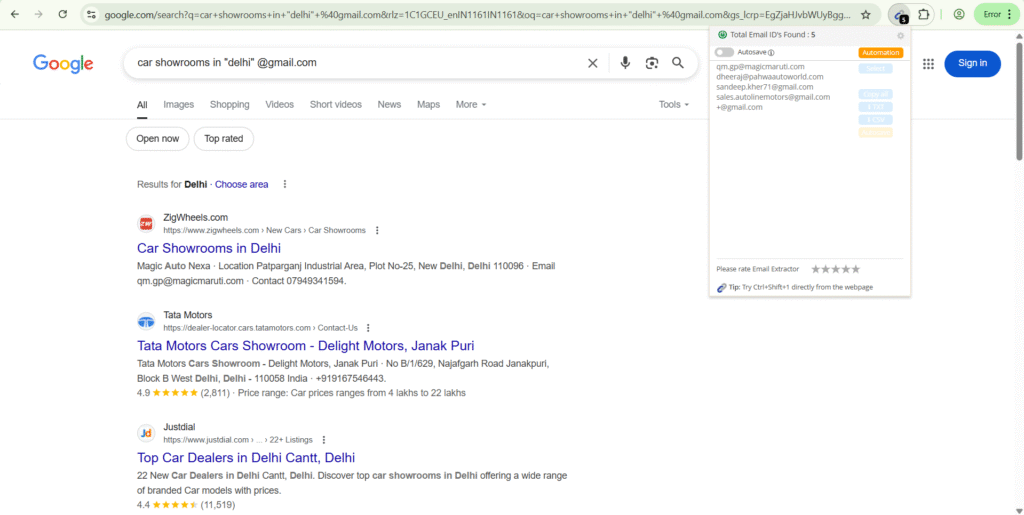Apply the Open now filter

[x=157, y=138]
